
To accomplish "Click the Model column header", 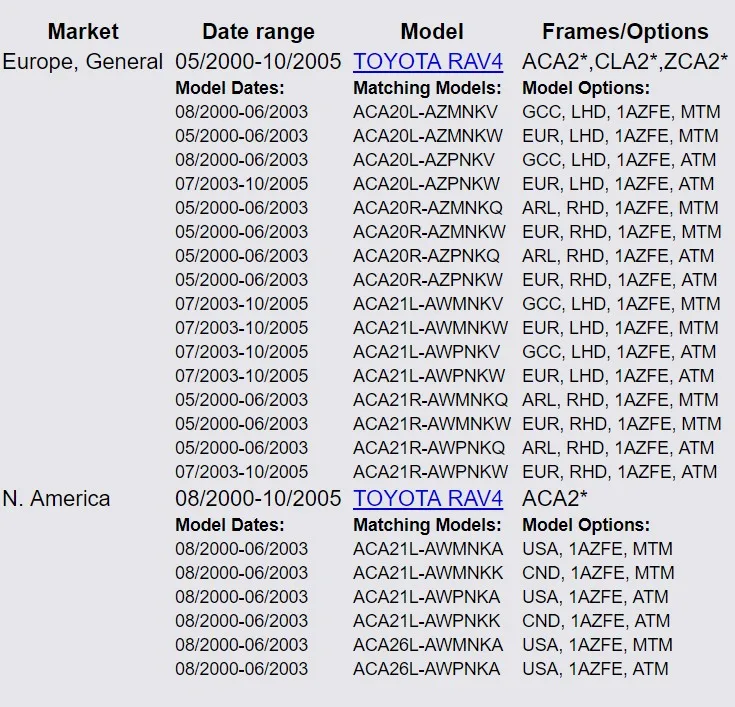I will [432, 32].
